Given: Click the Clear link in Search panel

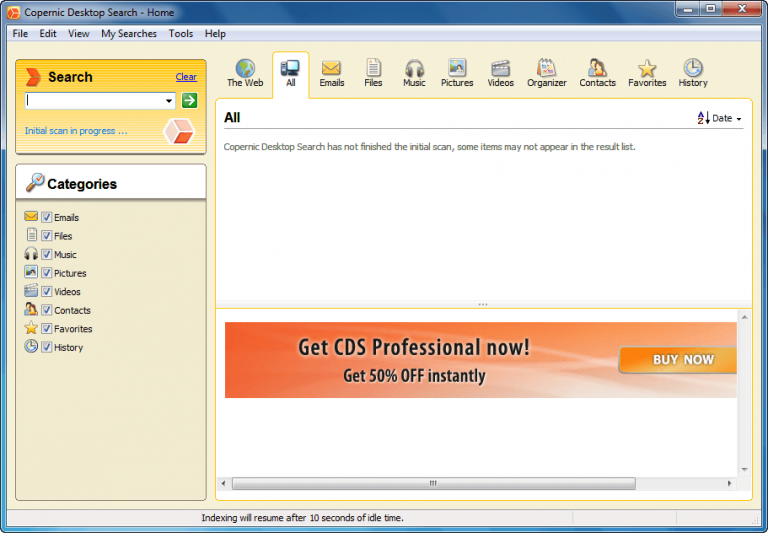Looking at the screenshot, I should (186, 77).
